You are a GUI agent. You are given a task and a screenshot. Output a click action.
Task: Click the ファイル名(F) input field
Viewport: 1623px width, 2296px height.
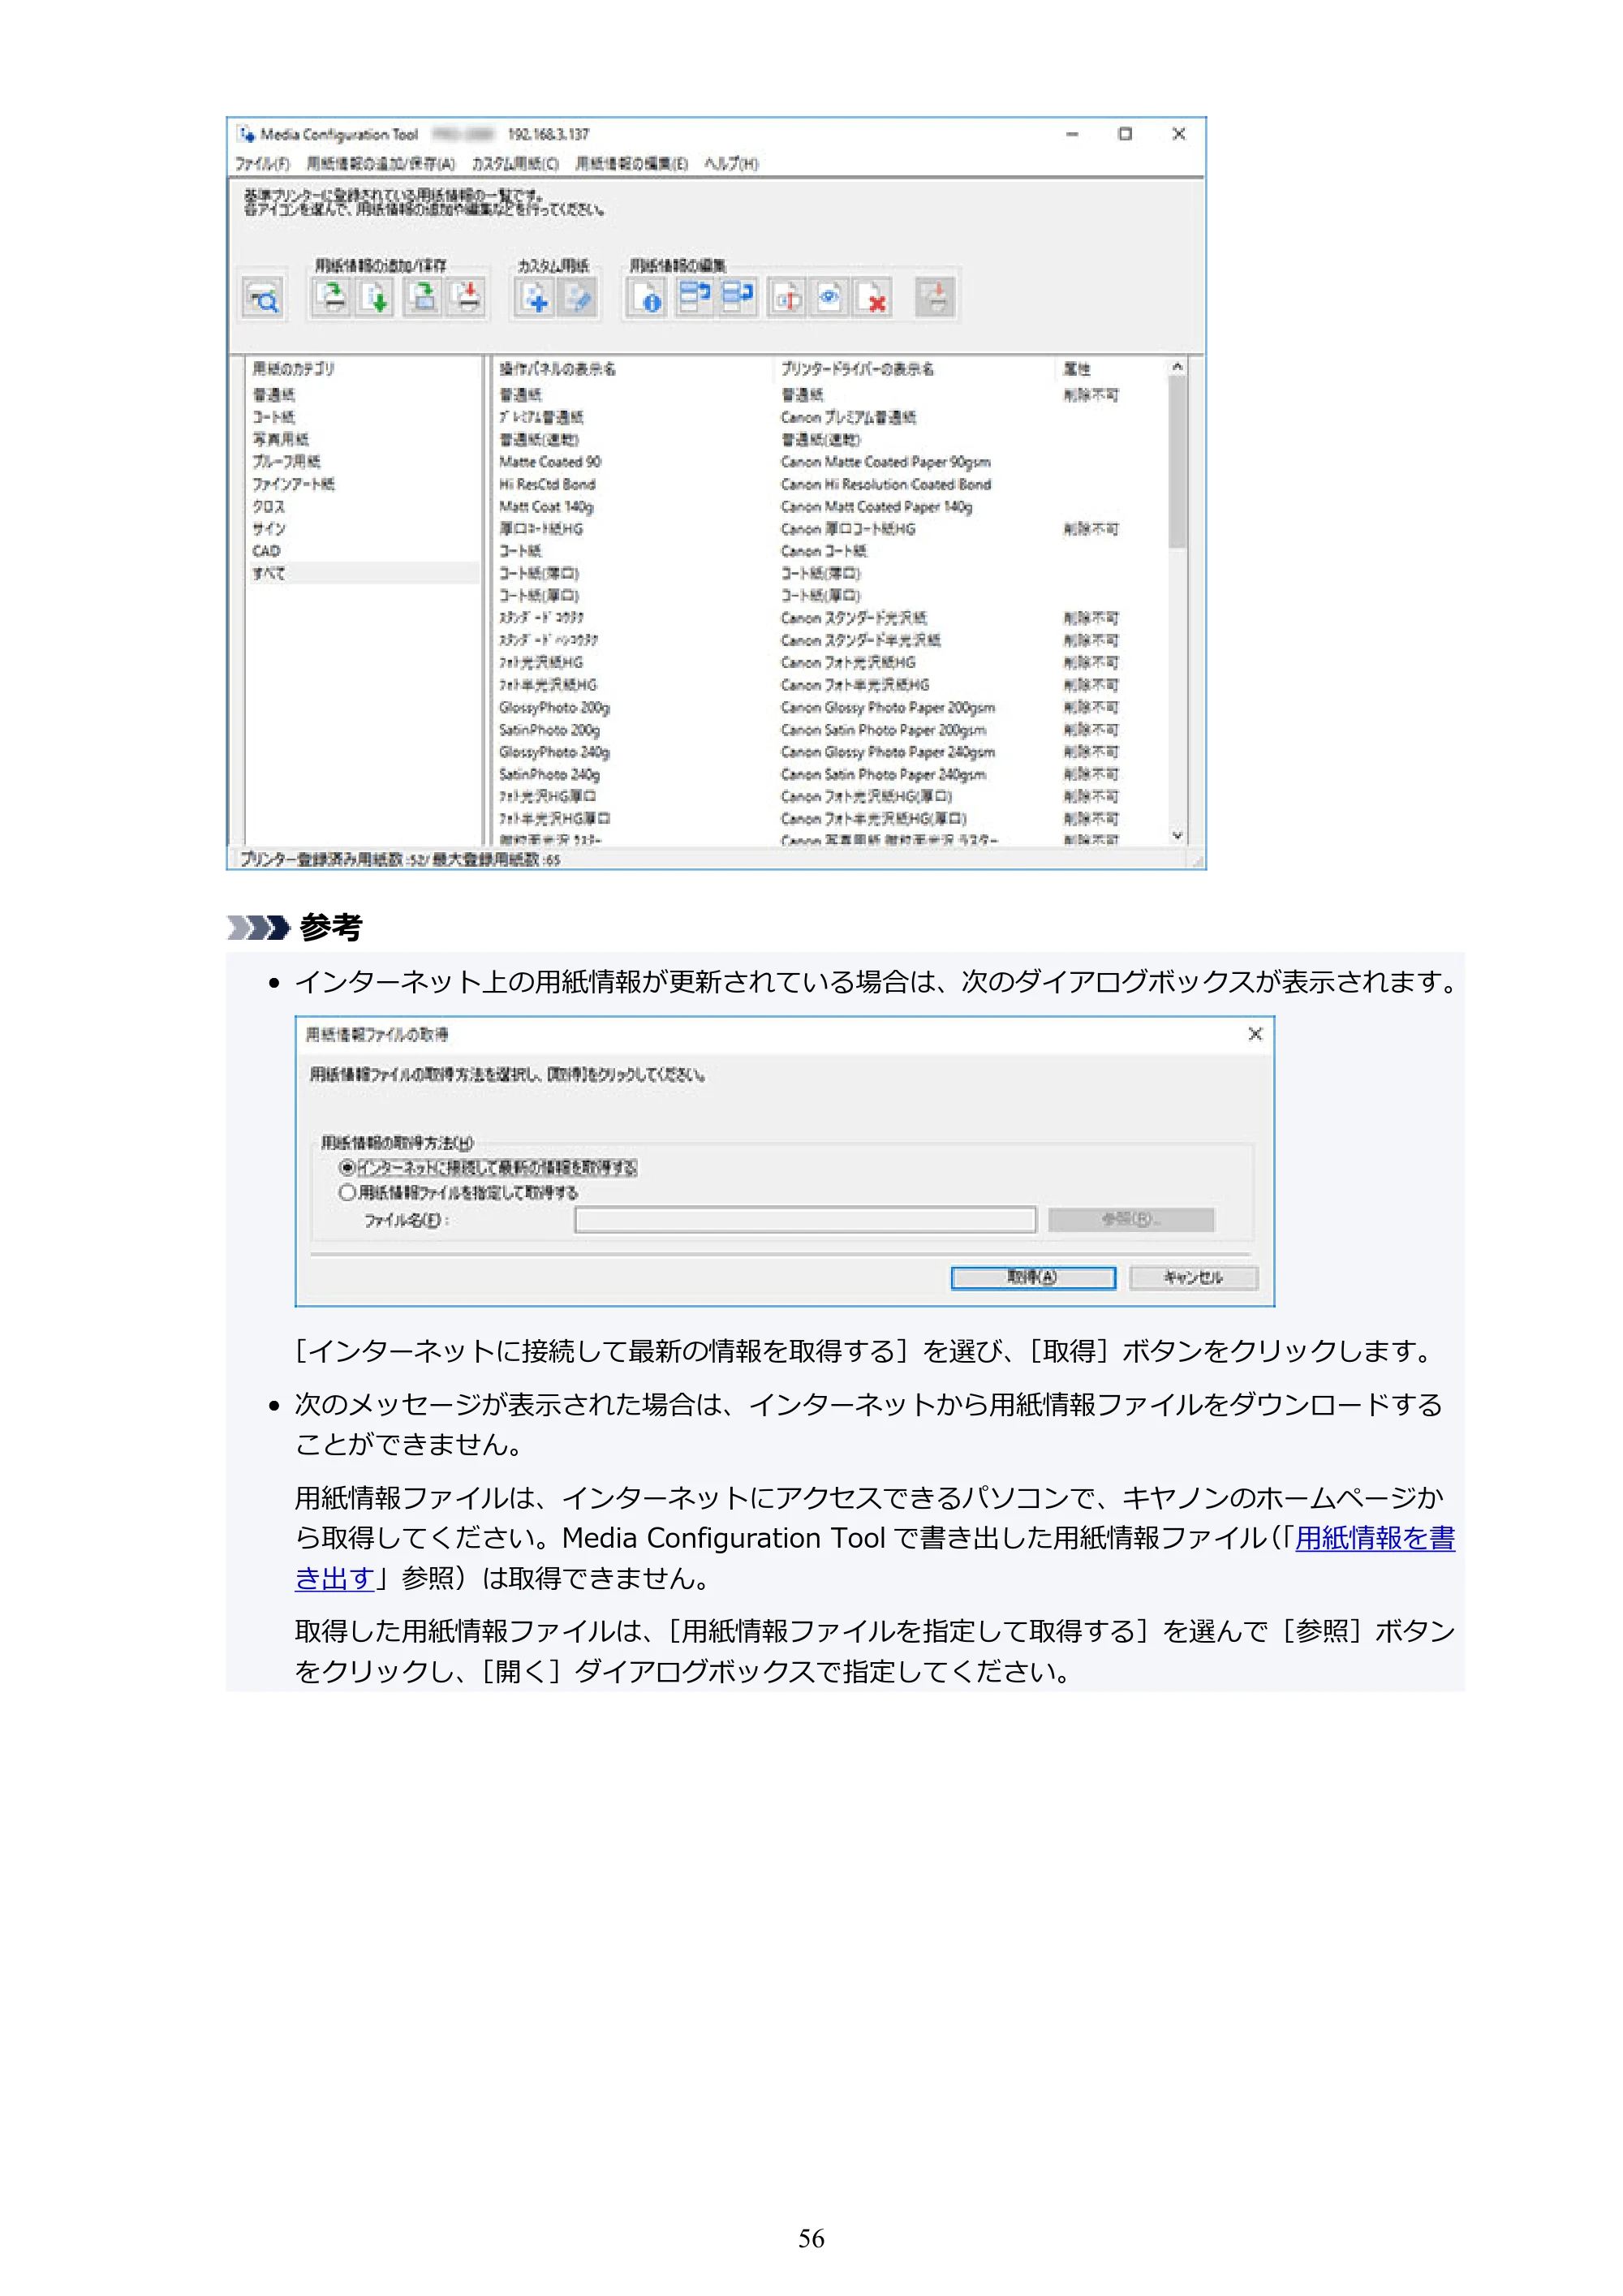805,1219
